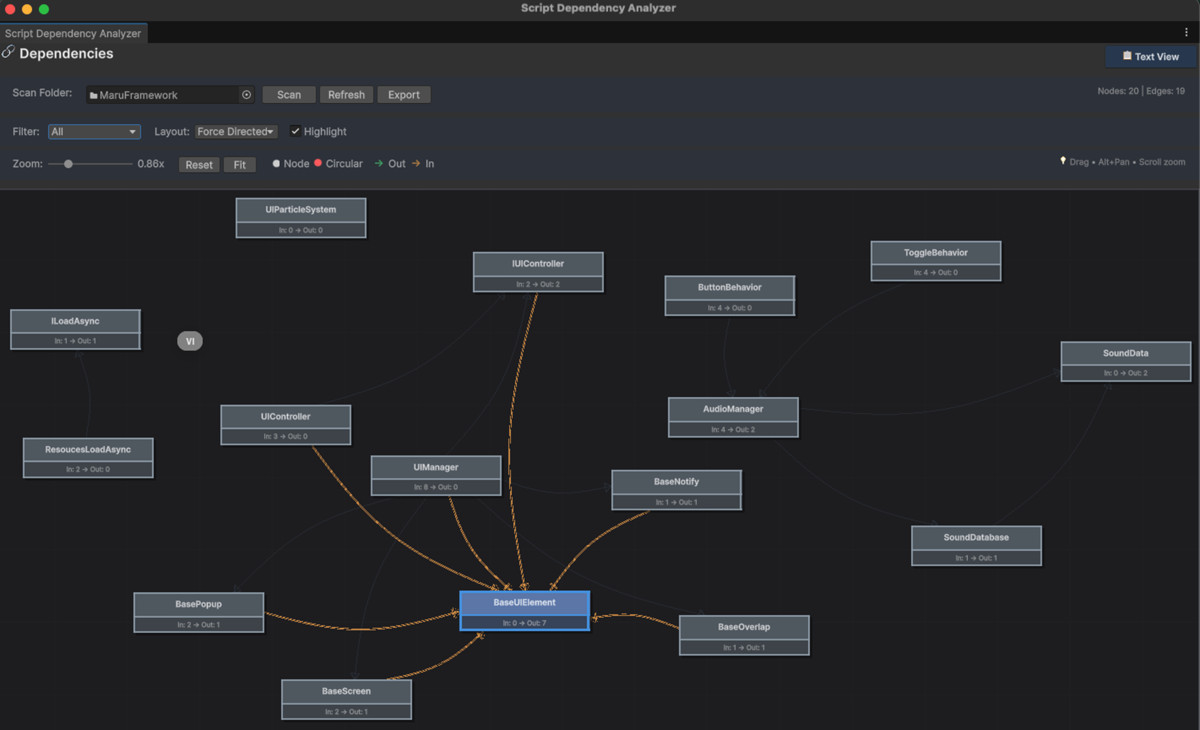This screenshot has height=730, width=1200.
Task: Select the Script Dependency Analyzer tab
Action: tap(74, 33)
